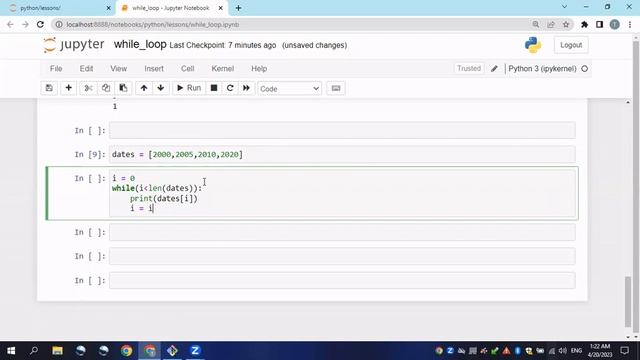Share this page icon in address bar
This screenshot has height=360, width=640.
pyautogui.click(x=551, y=24)
